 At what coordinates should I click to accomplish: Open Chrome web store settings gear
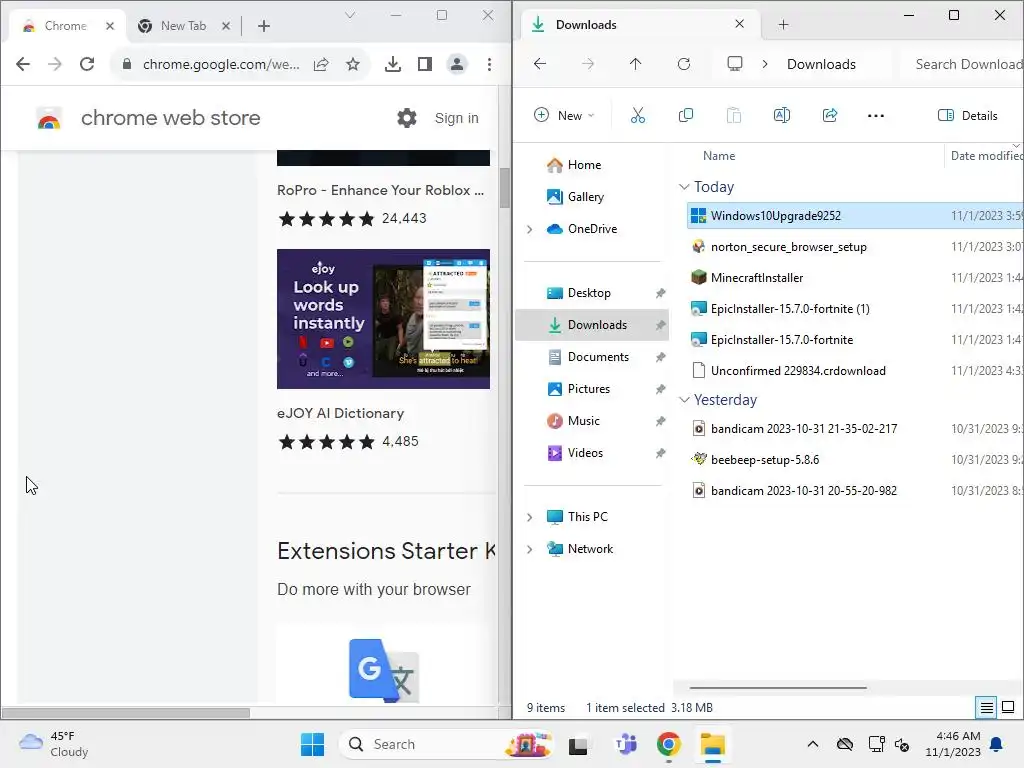point(406,118)
